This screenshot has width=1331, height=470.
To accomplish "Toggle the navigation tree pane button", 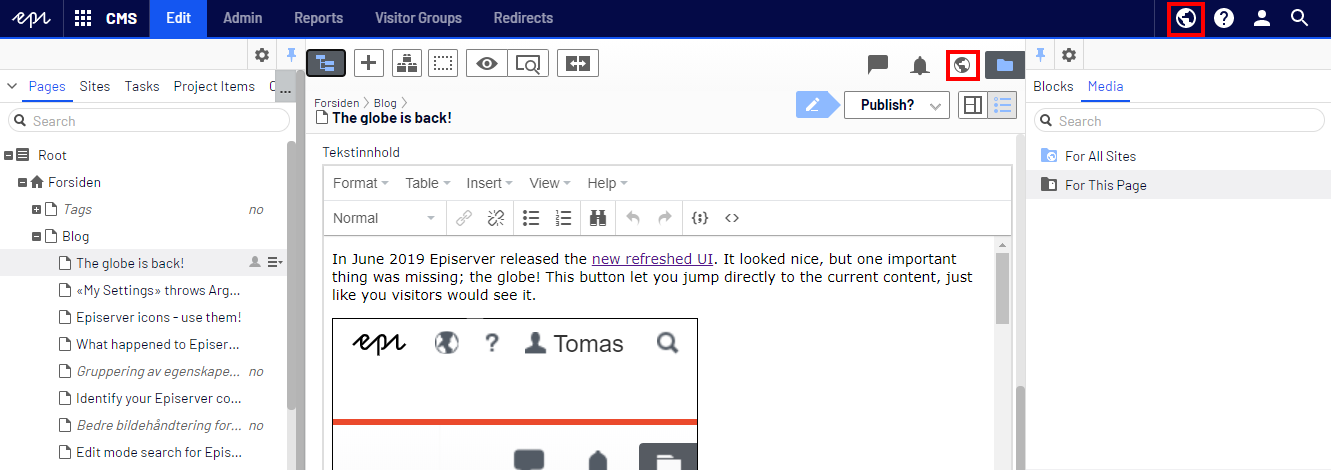I will (326, 63).
